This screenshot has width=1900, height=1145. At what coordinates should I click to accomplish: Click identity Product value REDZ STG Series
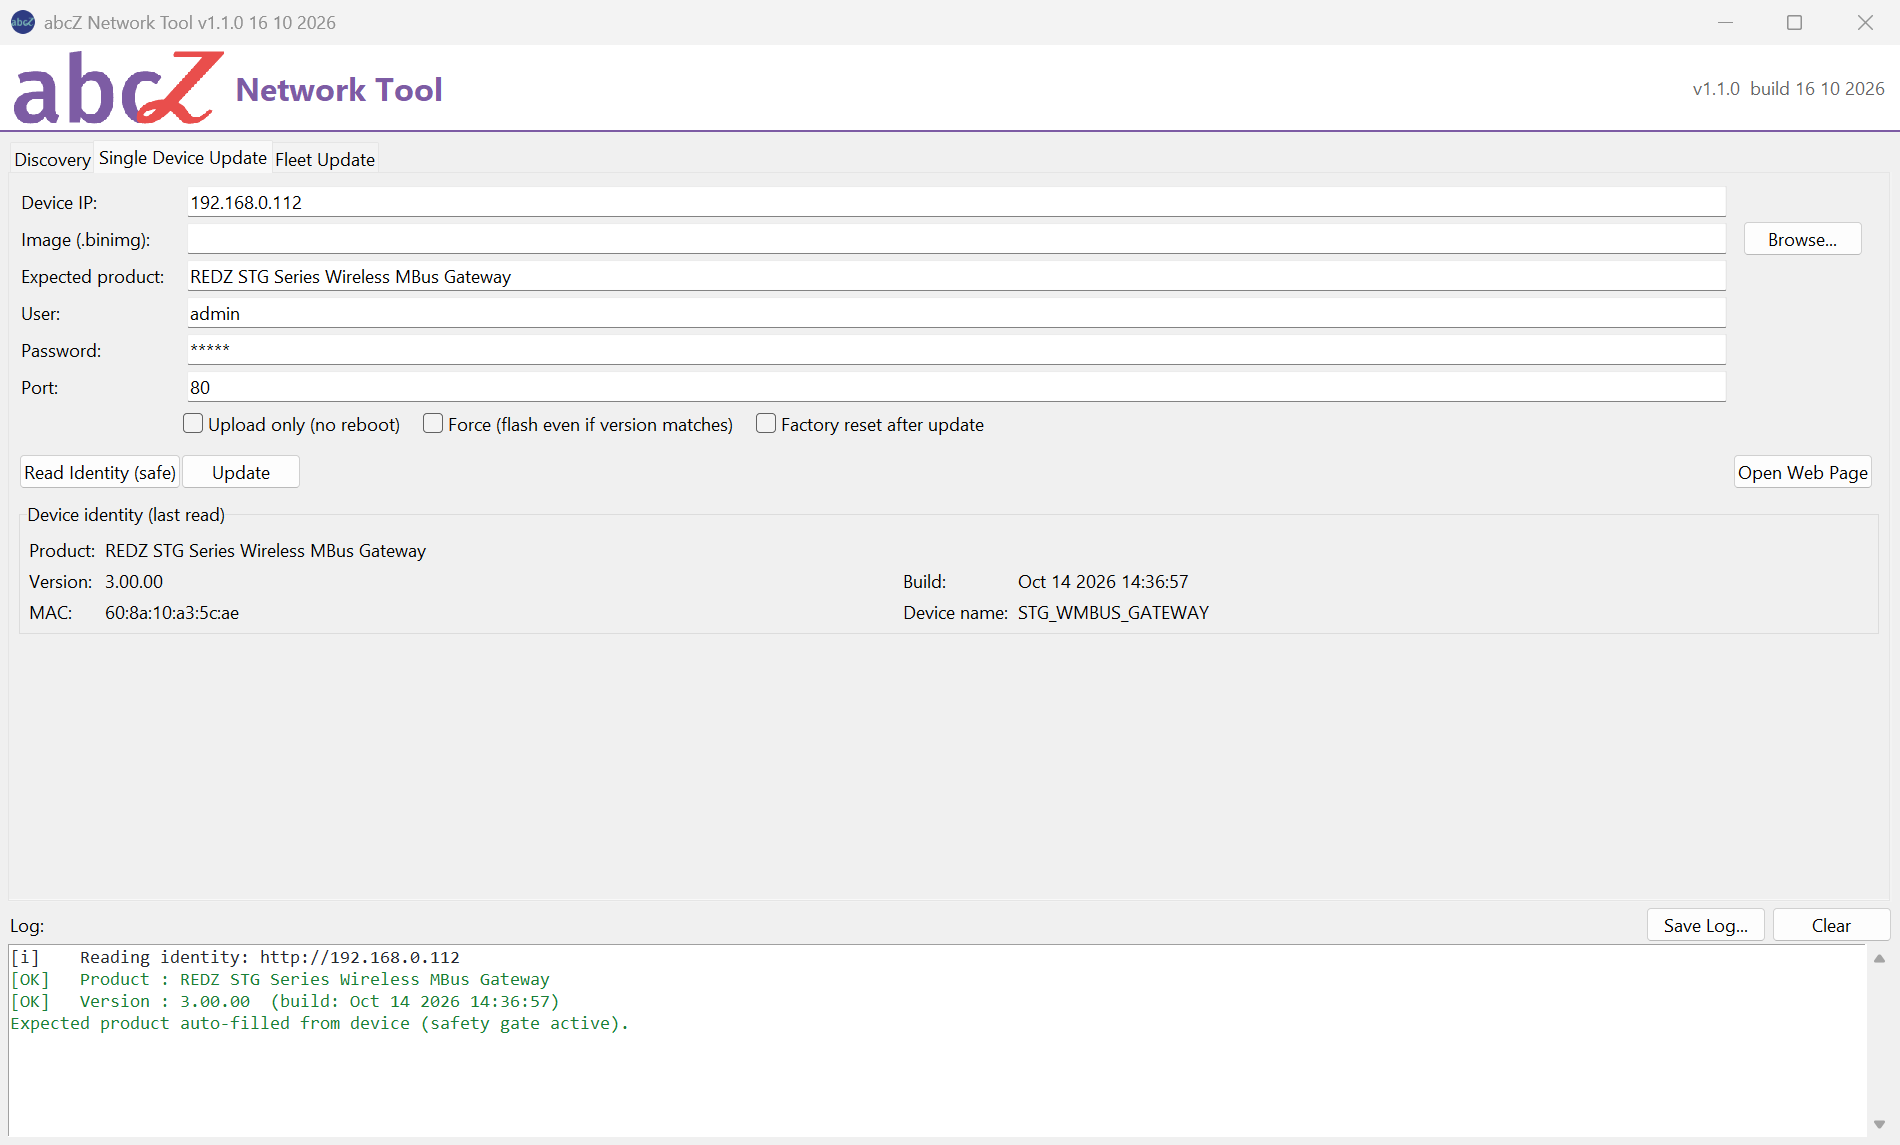tap(265, 550)
